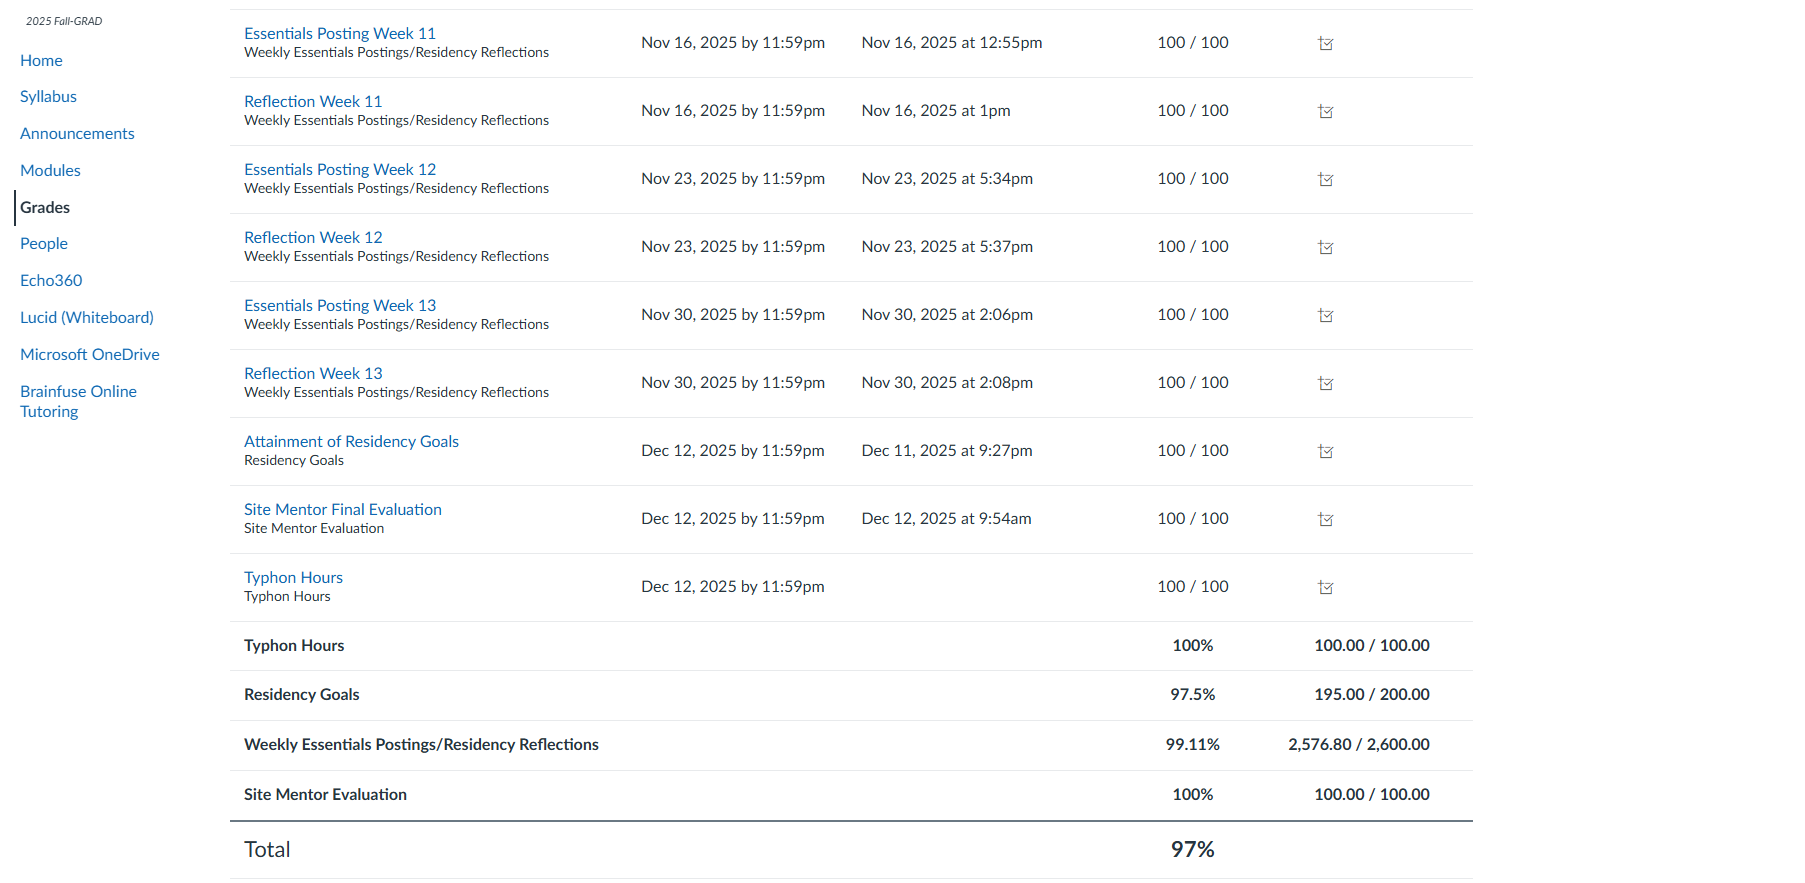The width and height of the screenshot is (1805, 883).
Task: Open the Syllabus page
Action: 48,97
